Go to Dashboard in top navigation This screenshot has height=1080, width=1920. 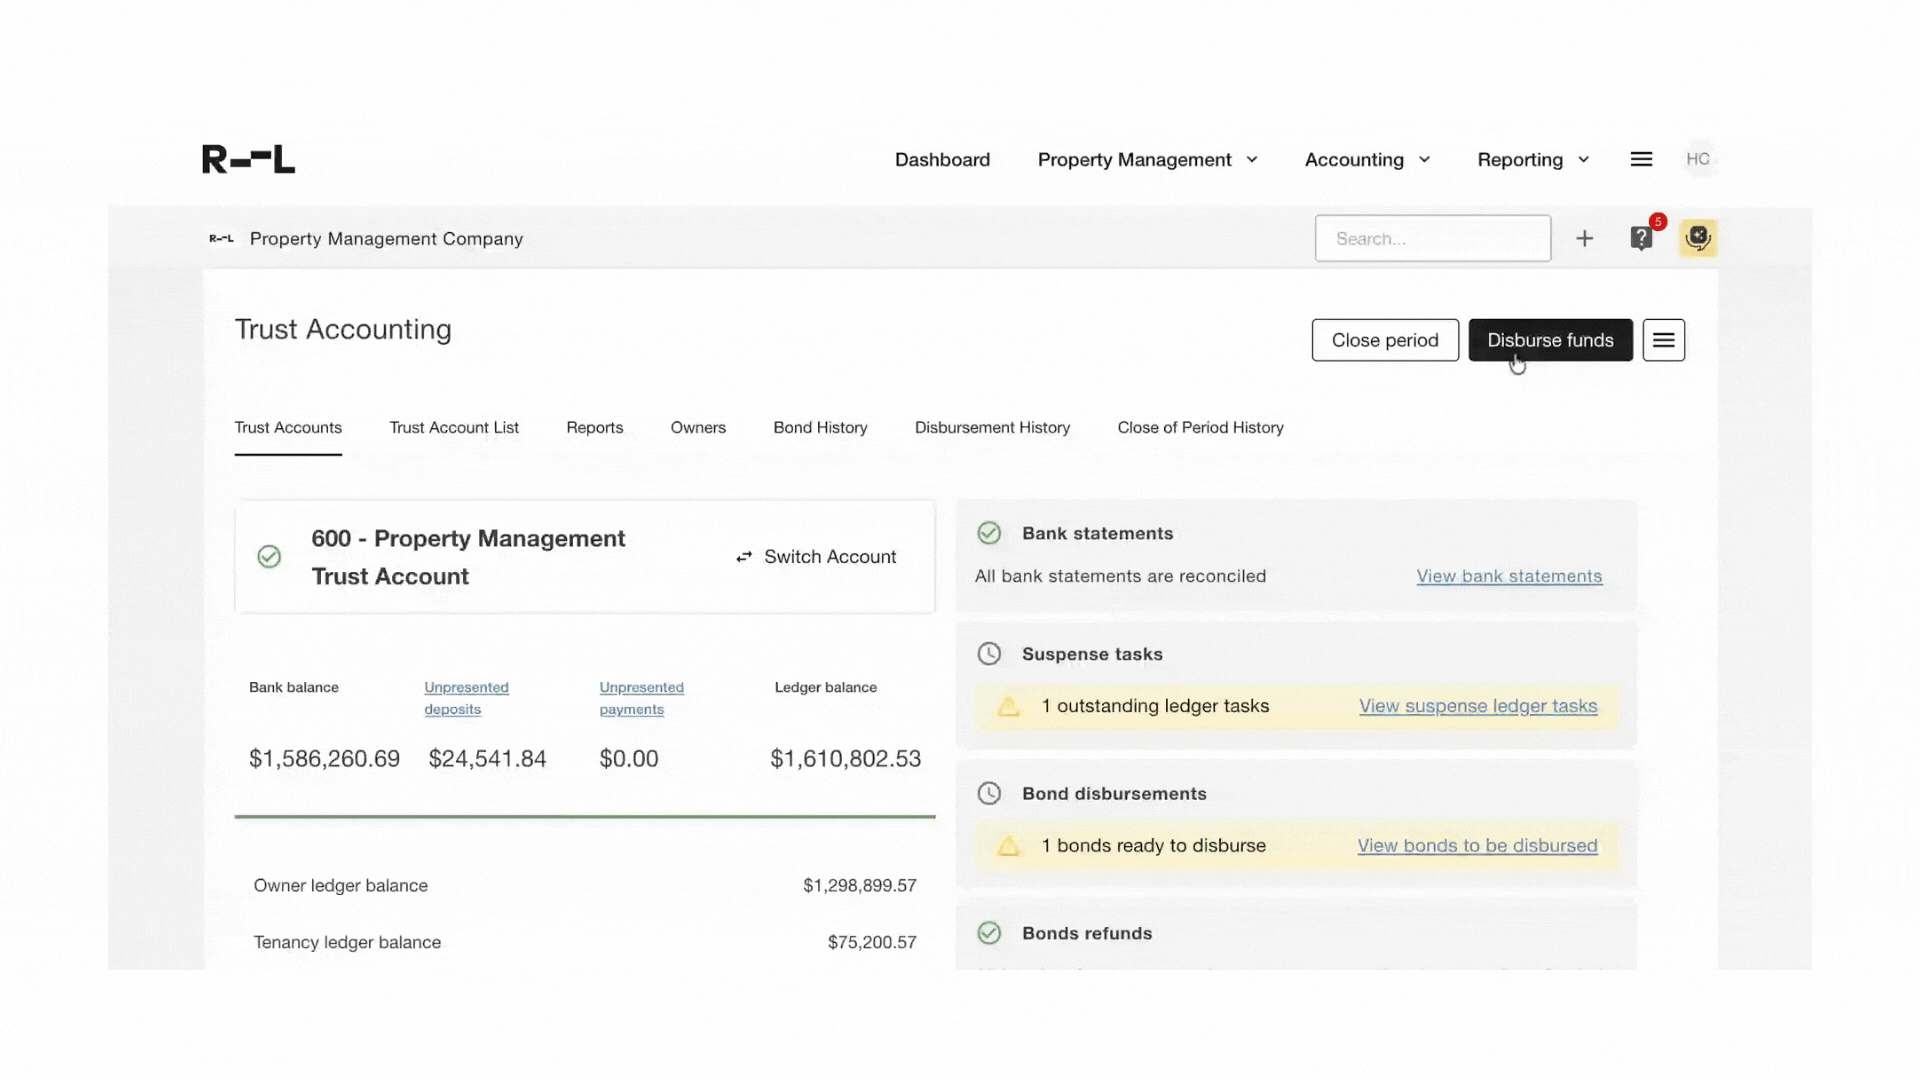click(x=942, y=160)
